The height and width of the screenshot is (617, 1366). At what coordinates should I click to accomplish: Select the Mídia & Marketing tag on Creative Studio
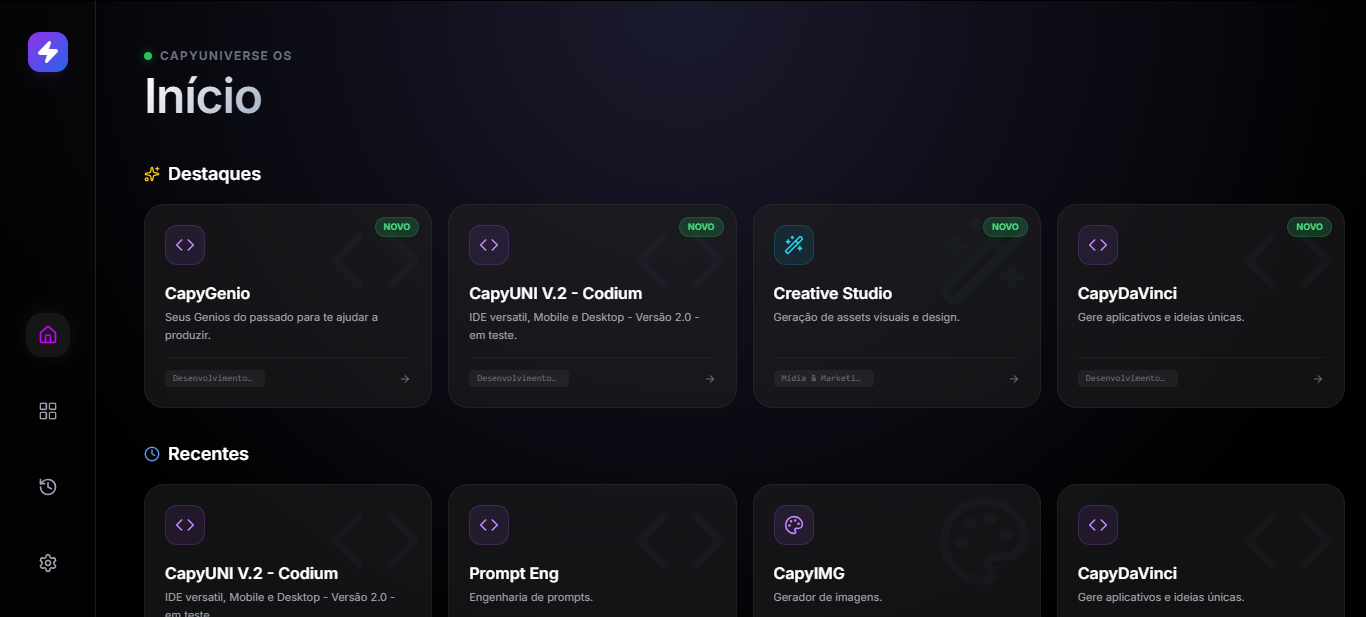[824, 378]
